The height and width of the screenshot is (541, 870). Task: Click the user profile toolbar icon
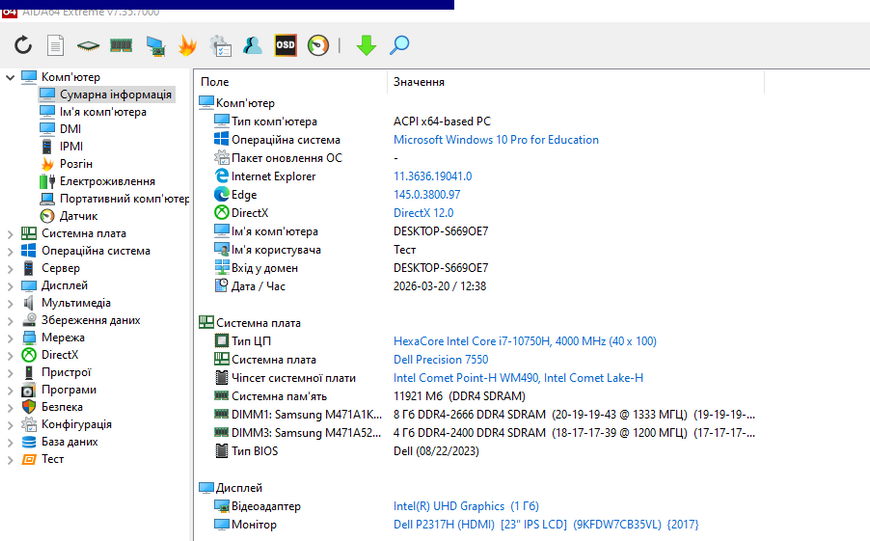tap(252, 45)
